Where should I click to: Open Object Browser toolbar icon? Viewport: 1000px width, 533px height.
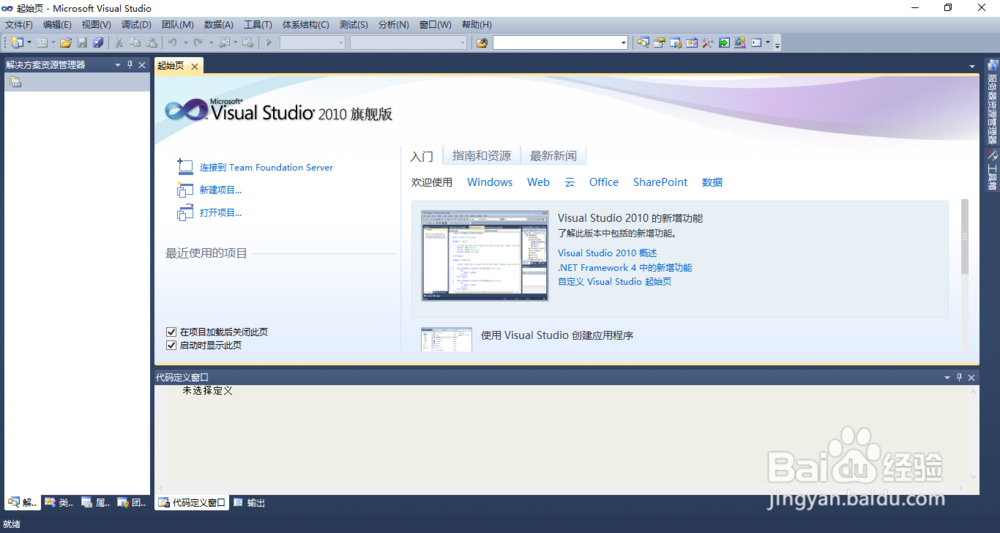pos(692,43)
